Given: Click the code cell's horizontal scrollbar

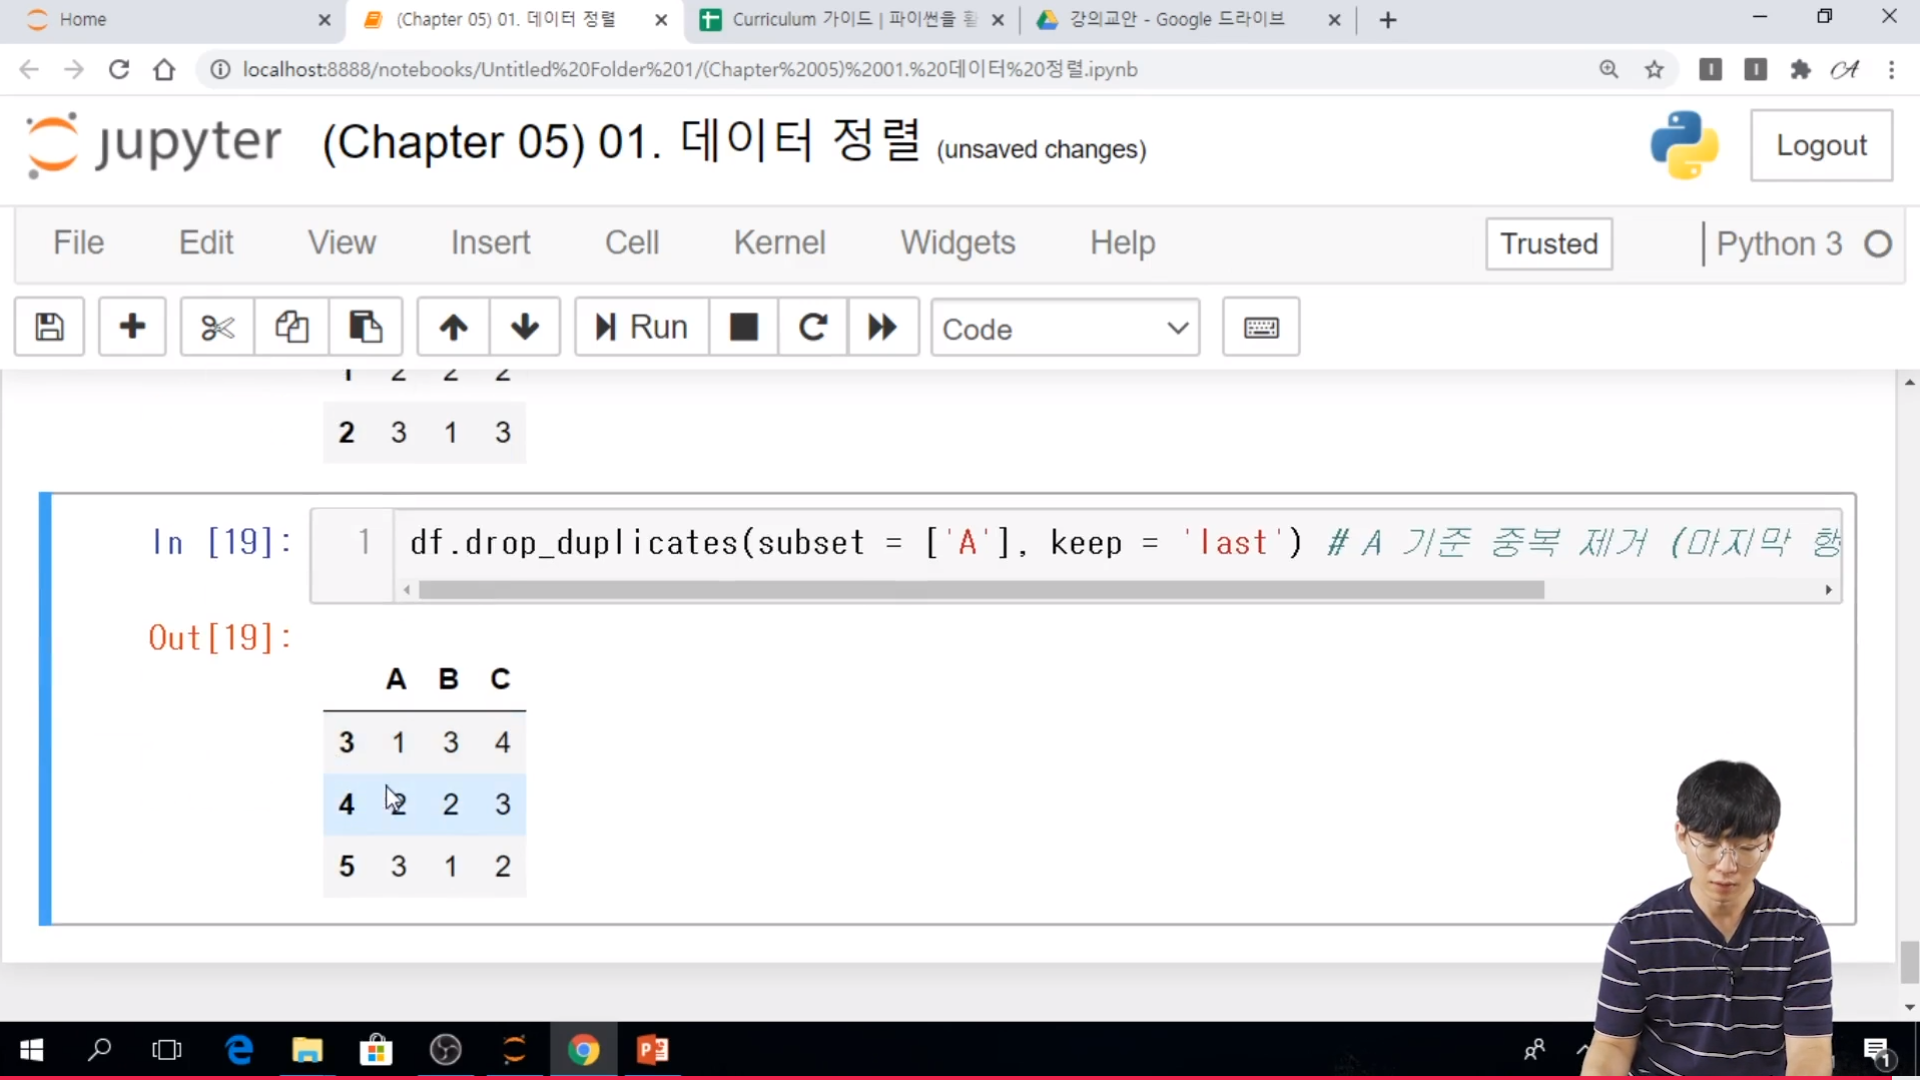Looking at the screenshot, I should click(980, 590).
